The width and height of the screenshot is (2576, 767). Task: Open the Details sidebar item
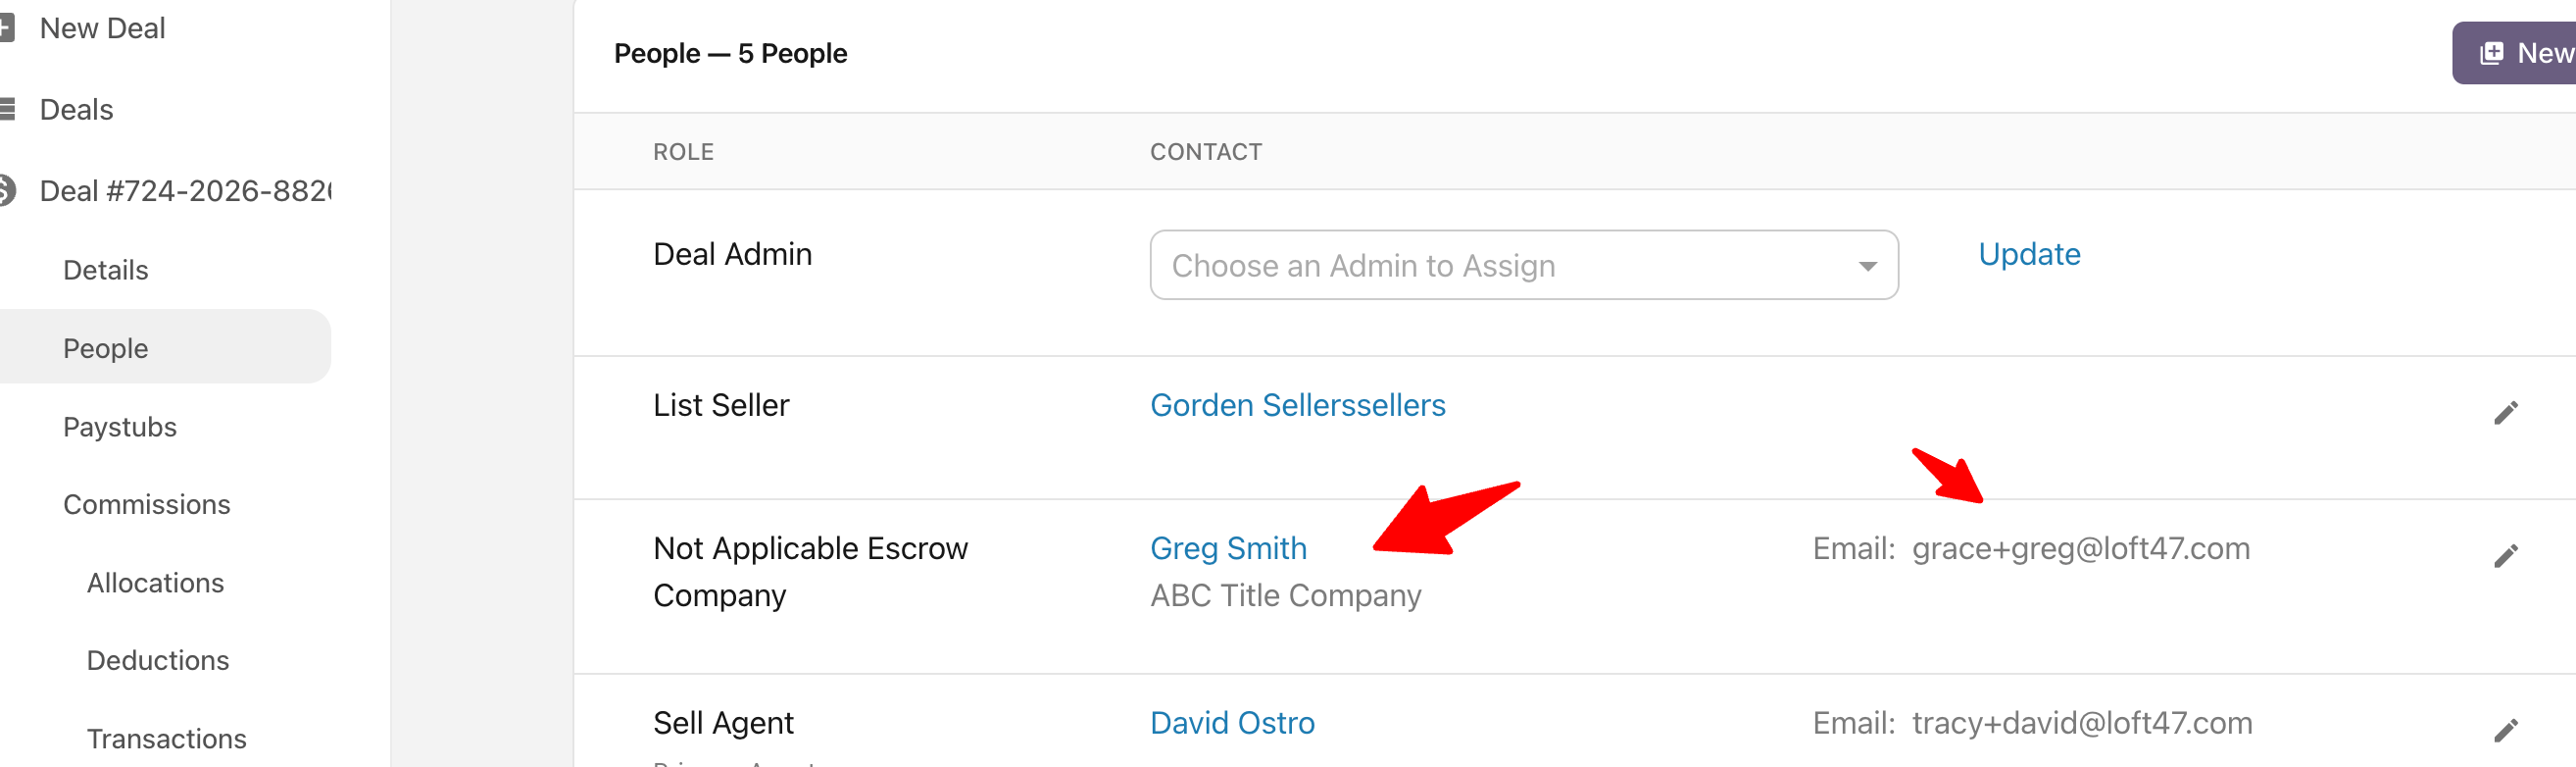click(x=105, y=270)
